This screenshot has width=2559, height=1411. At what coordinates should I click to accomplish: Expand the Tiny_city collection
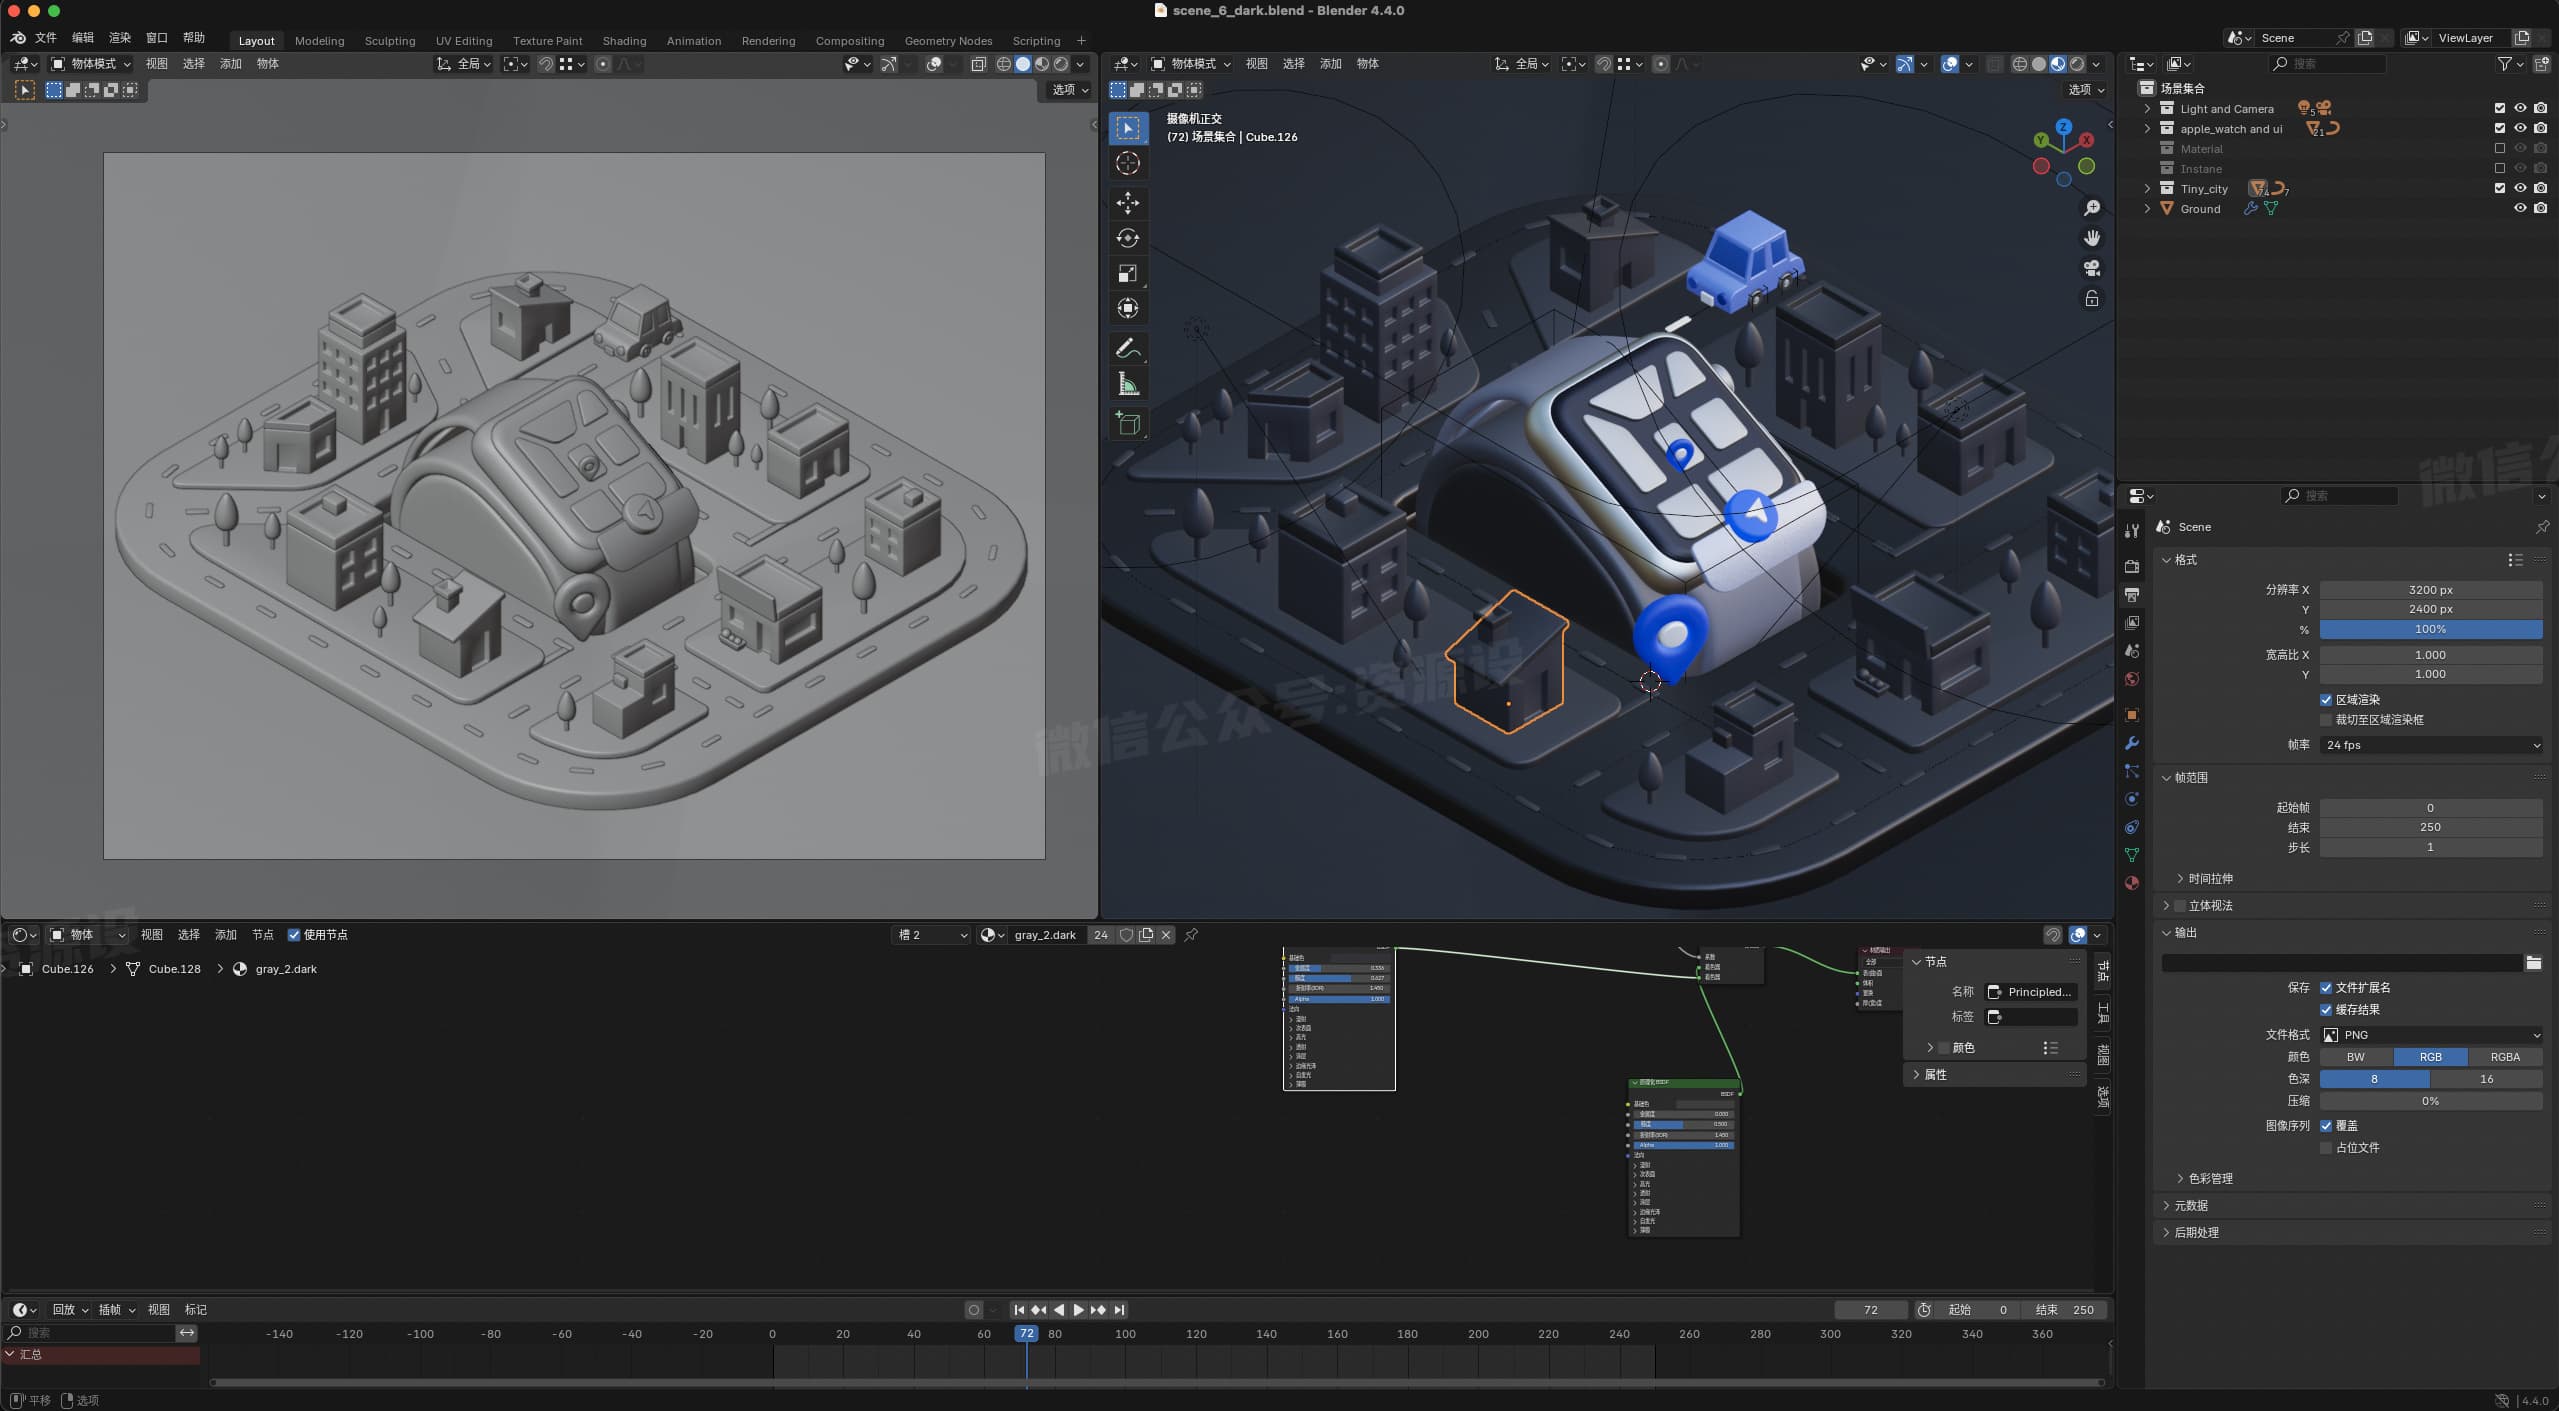2147,188
